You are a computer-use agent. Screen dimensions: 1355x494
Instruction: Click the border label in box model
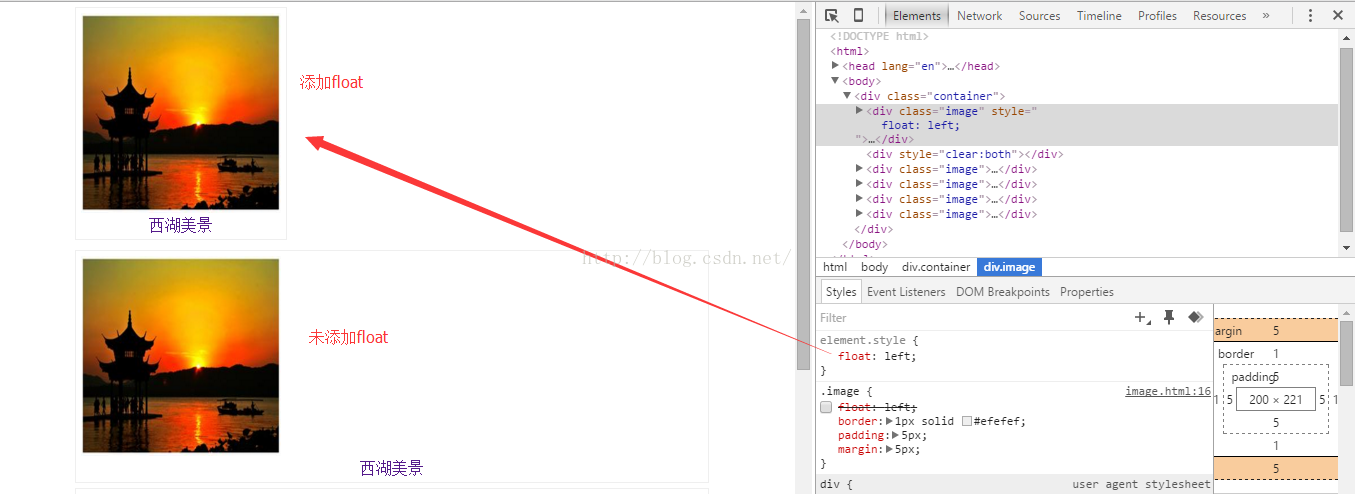tap(1236, 354)
